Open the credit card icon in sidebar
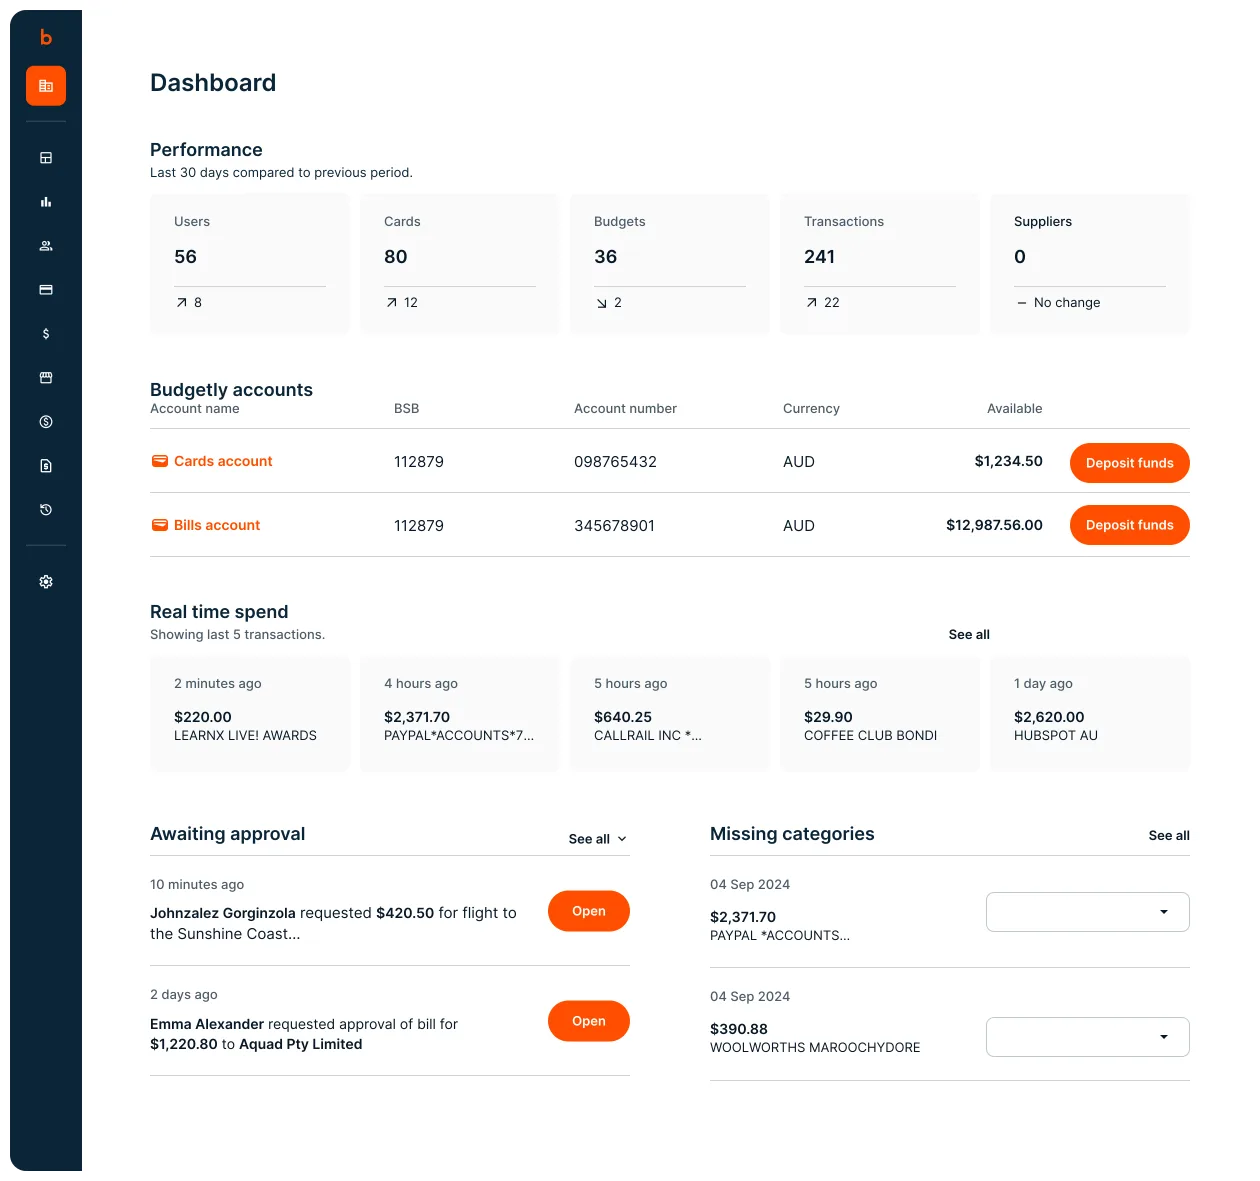 [46, 290]
